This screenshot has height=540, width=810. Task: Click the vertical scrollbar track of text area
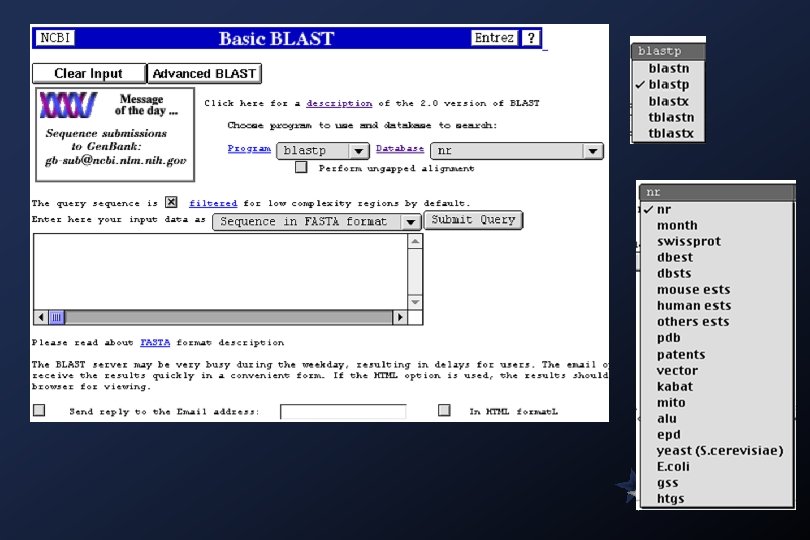[x=415, y=271]
